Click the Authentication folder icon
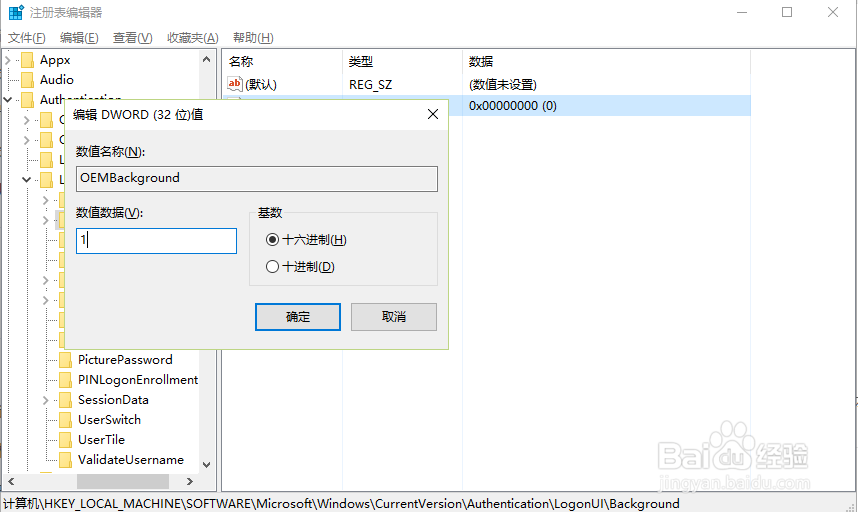Screen dimensions: 858x512 [x=27, y=100]
